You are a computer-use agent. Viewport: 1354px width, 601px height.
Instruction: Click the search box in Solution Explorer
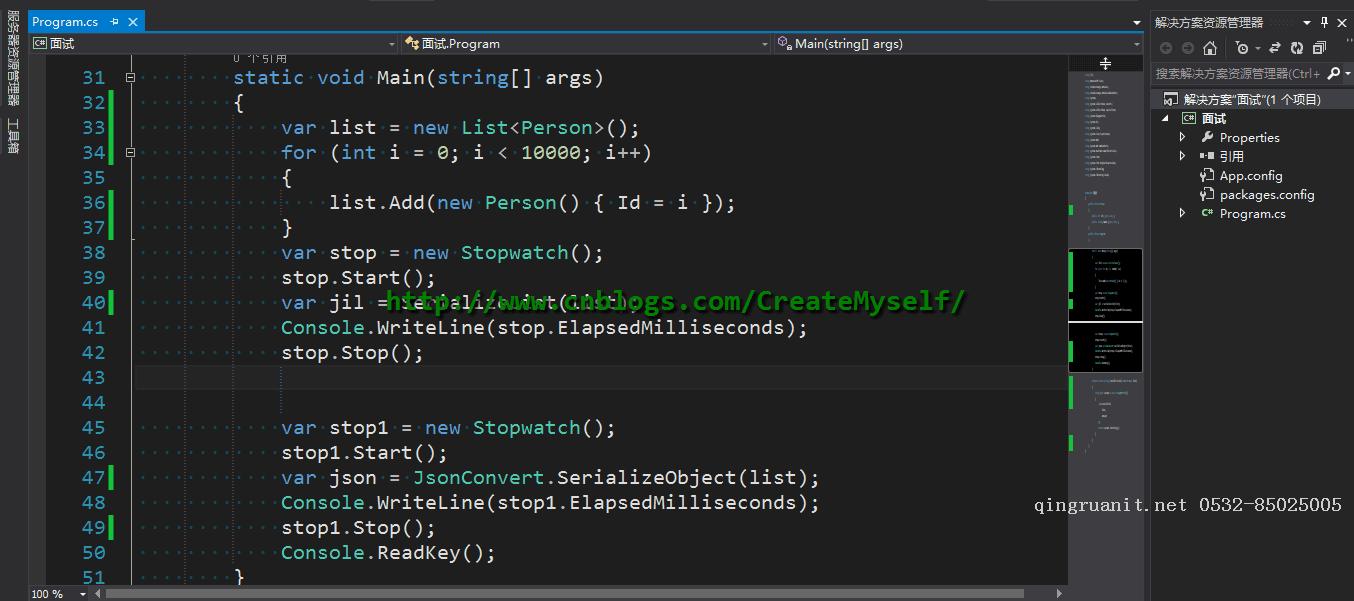coord(1238,73)
